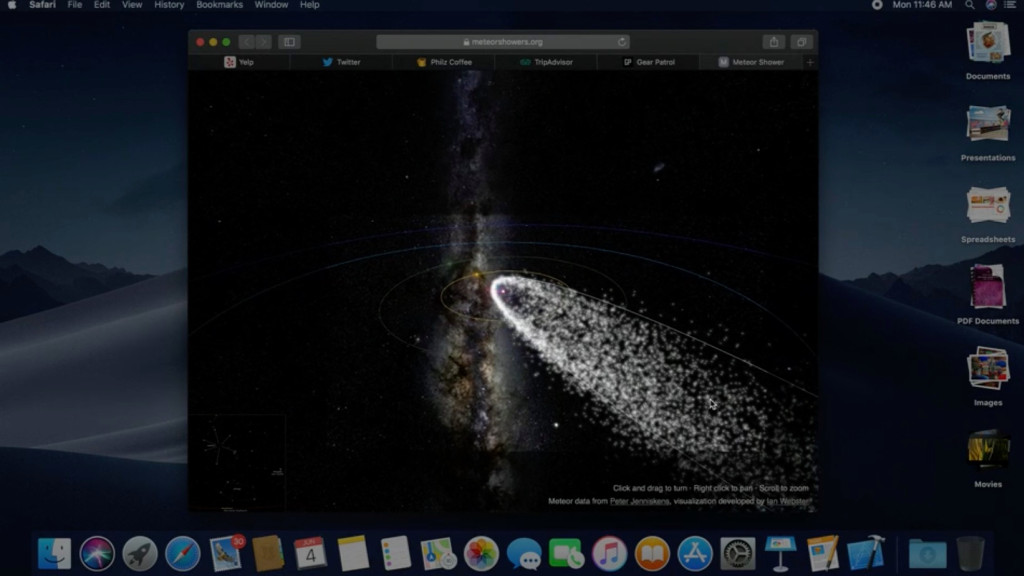Image resolution: width=1024 pixels, height=576 pixels.
Task: Open the Safari menu
Action: coord(42,5)
